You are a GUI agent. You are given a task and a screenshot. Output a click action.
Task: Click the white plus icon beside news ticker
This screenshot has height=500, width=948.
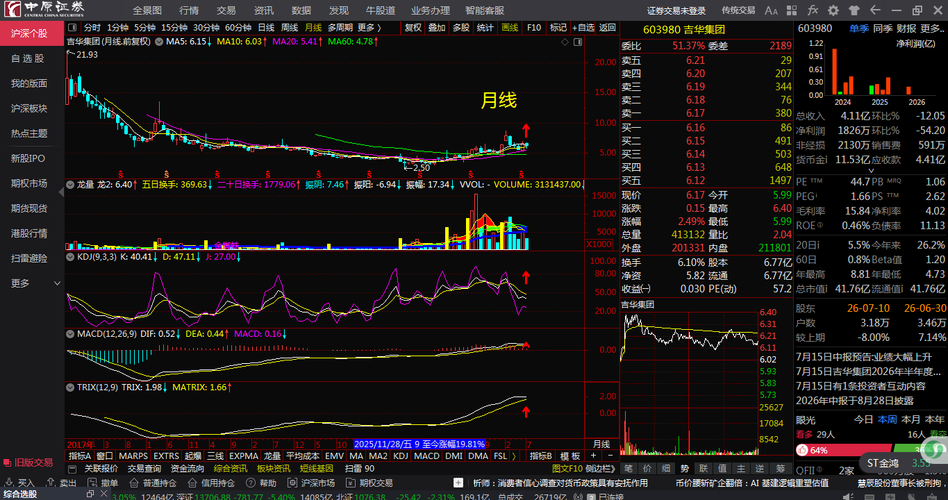click(458, 482)
